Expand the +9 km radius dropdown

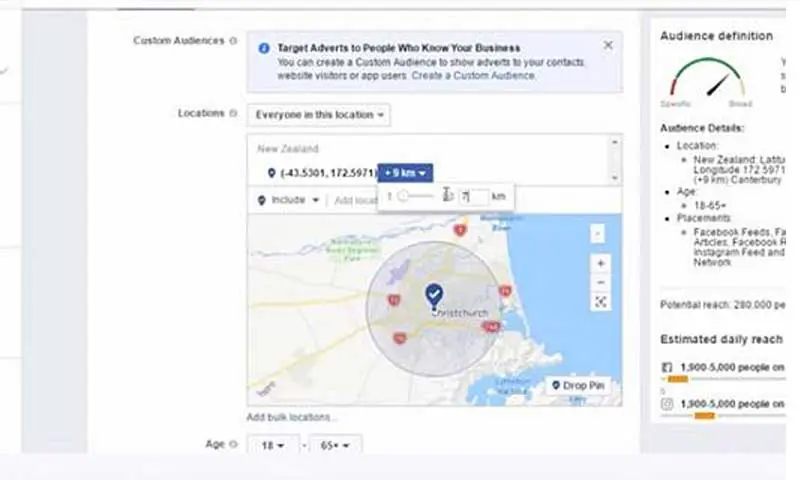[x=405, y=173]
